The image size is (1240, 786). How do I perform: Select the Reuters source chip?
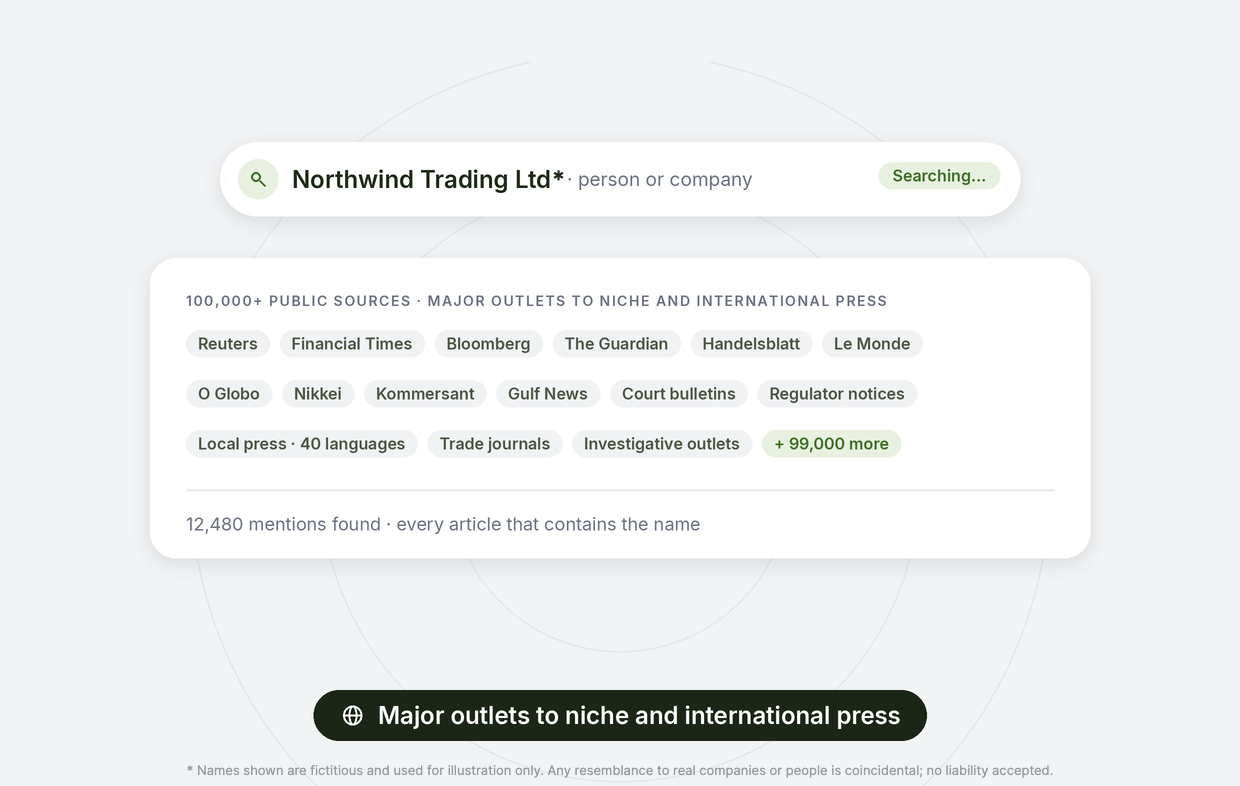point(228,344)
